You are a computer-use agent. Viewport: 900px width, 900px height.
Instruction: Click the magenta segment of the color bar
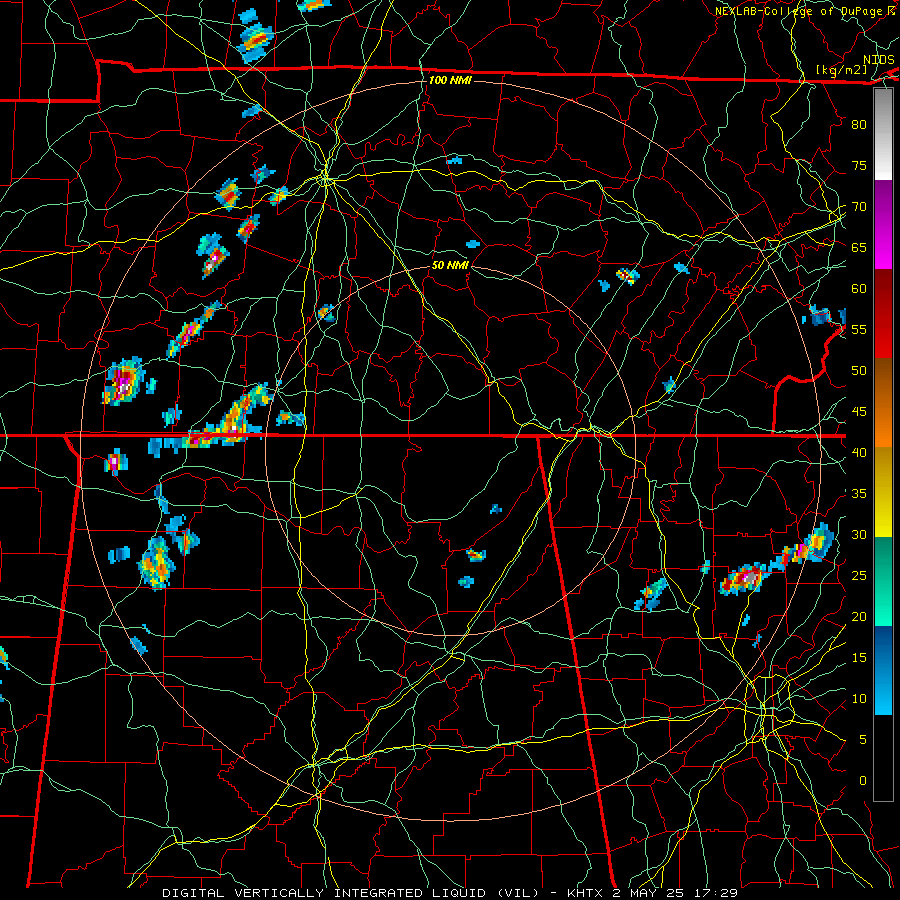pos(883,225)
